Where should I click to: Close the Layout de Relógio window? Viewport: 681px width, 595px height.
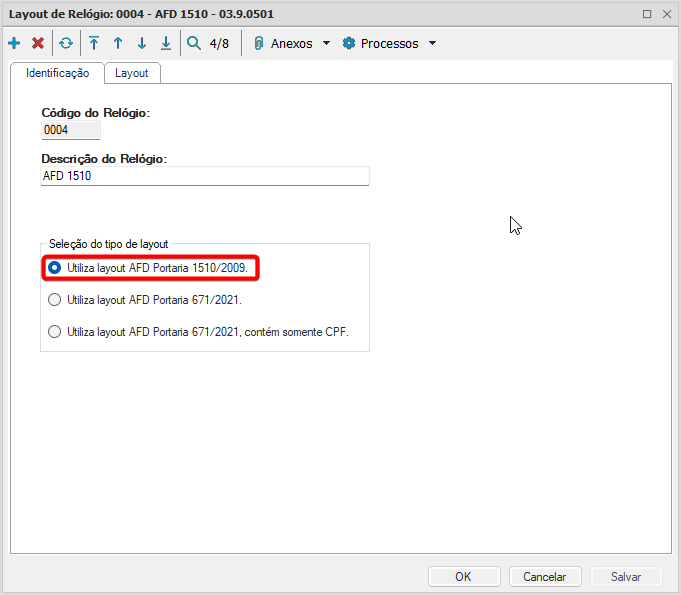(x=667, y=14)
